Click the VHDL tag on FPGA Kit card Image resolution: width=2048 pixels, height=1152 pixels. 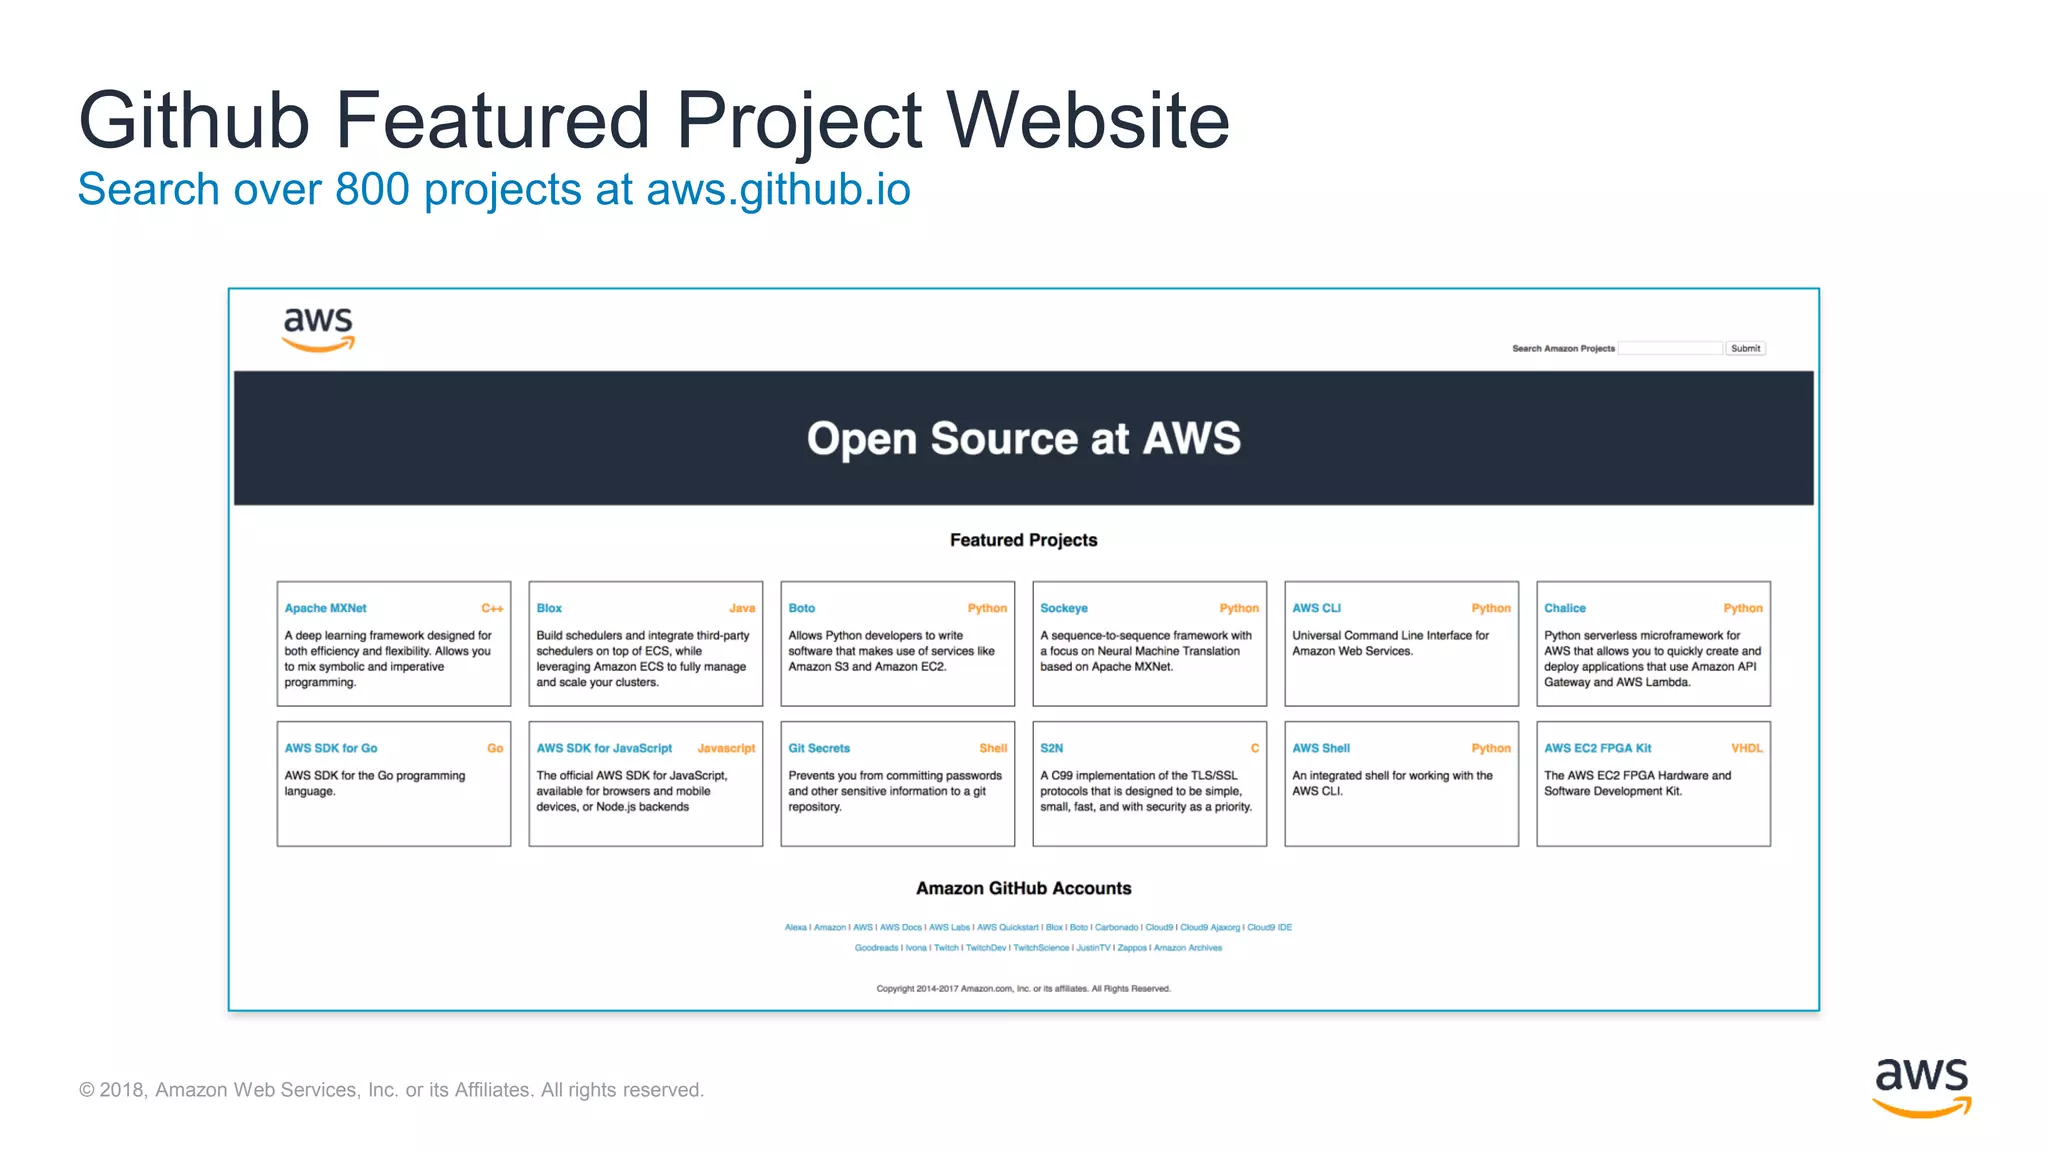point(1747,748)
